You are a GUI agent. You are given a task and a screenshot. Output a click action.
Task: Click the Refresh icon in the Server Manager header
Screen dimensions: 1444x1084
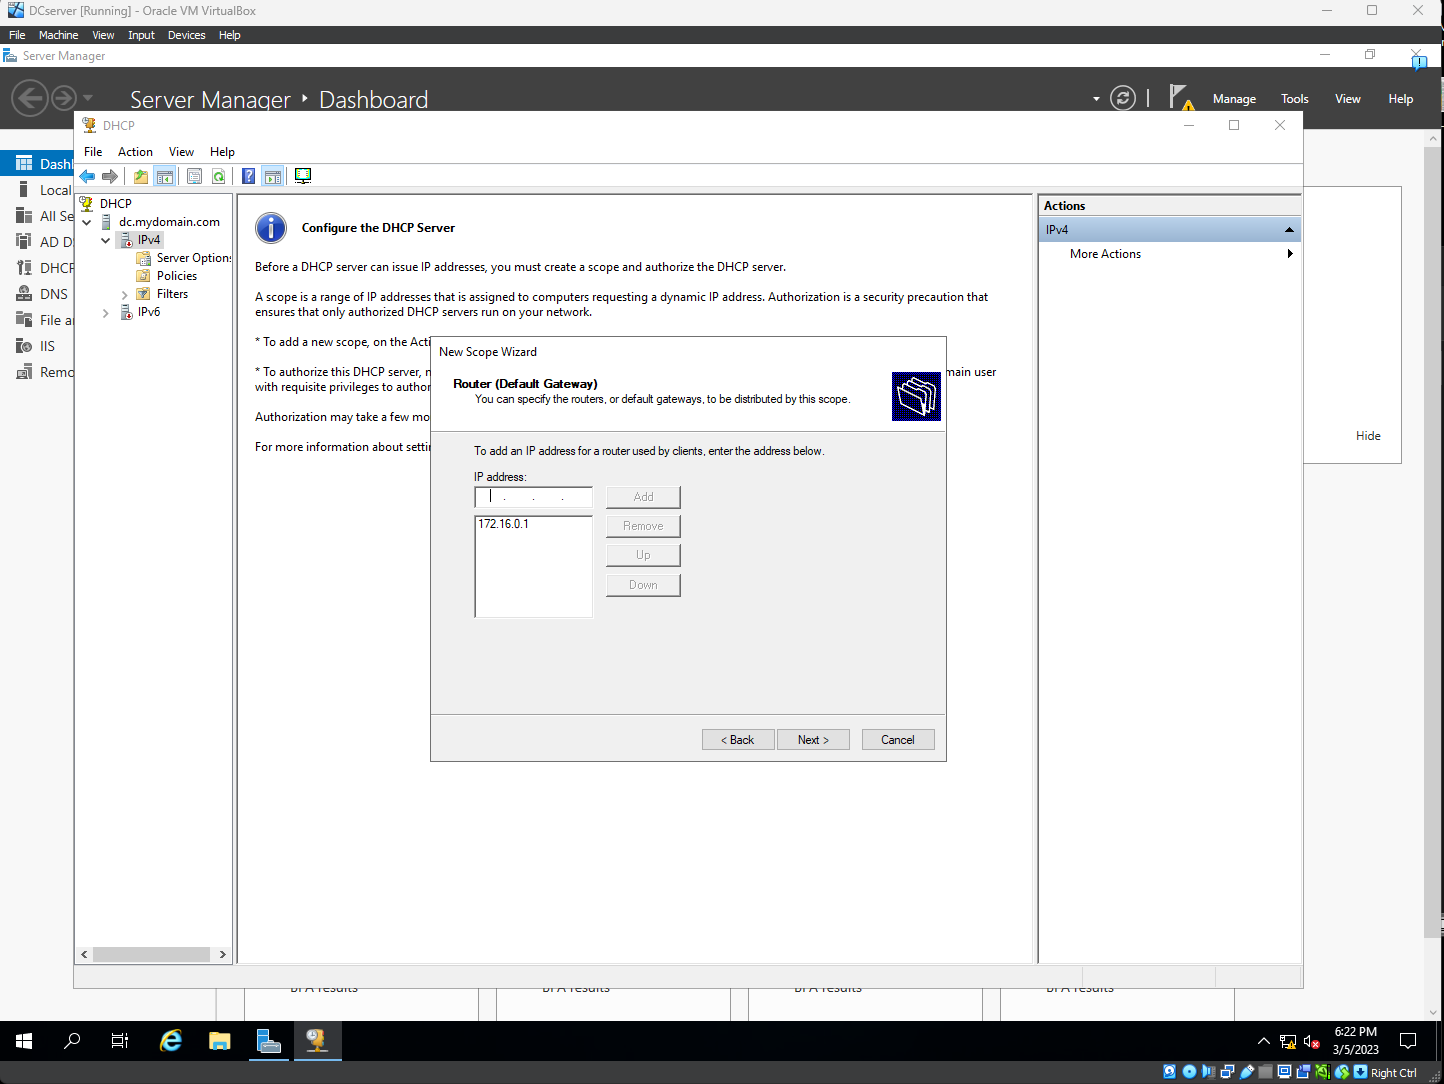click(1122, 98)
